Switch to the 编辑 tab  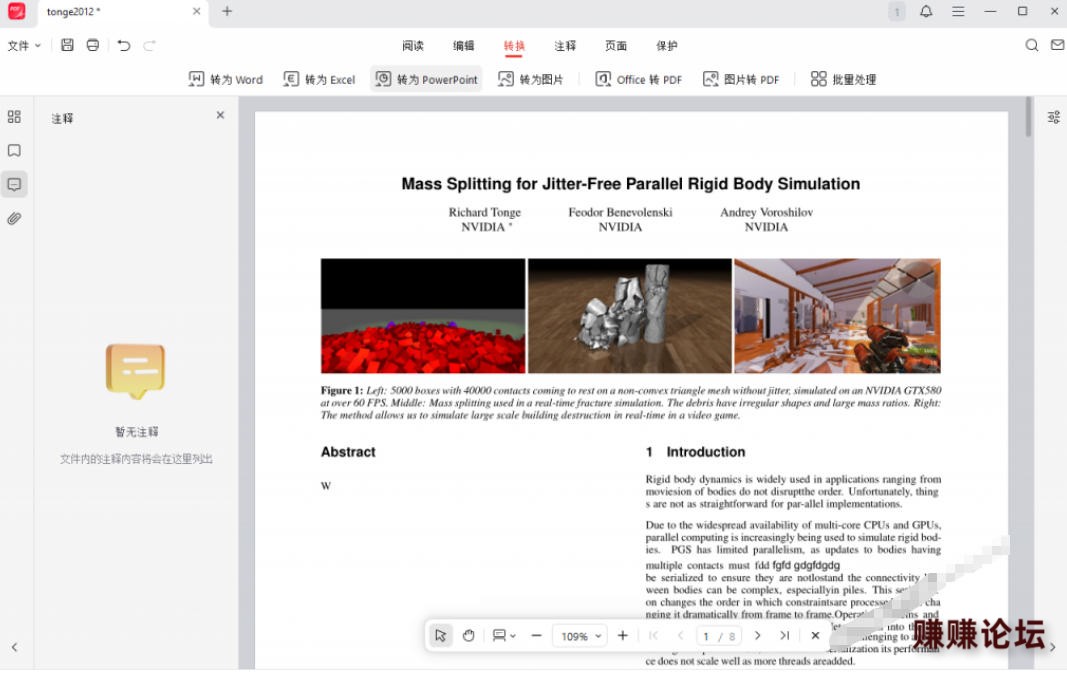463,46
